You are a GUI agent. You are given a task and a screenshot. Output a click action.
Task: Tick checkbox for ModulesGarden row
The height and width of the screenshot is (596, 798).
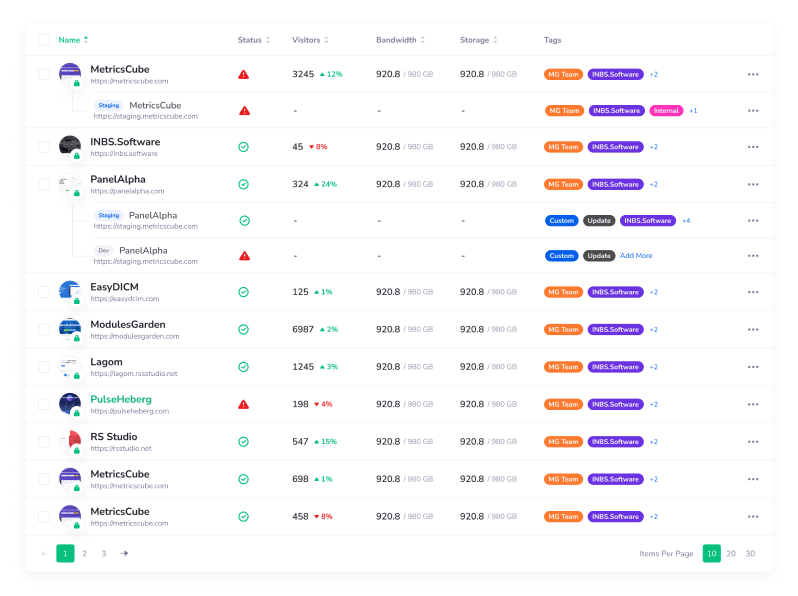(x=44, y=330)
